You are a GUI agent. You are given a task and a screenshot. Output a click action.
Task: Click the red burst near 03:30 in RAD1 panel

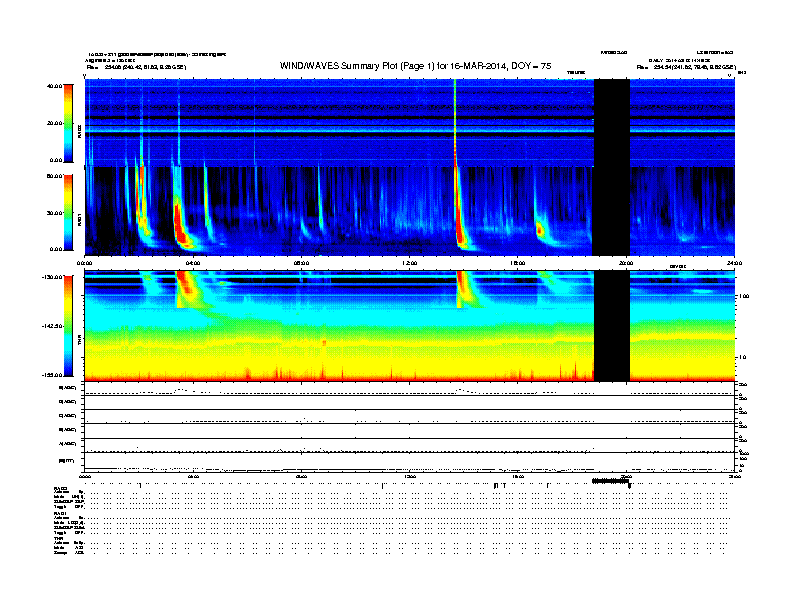click(179, 225)
